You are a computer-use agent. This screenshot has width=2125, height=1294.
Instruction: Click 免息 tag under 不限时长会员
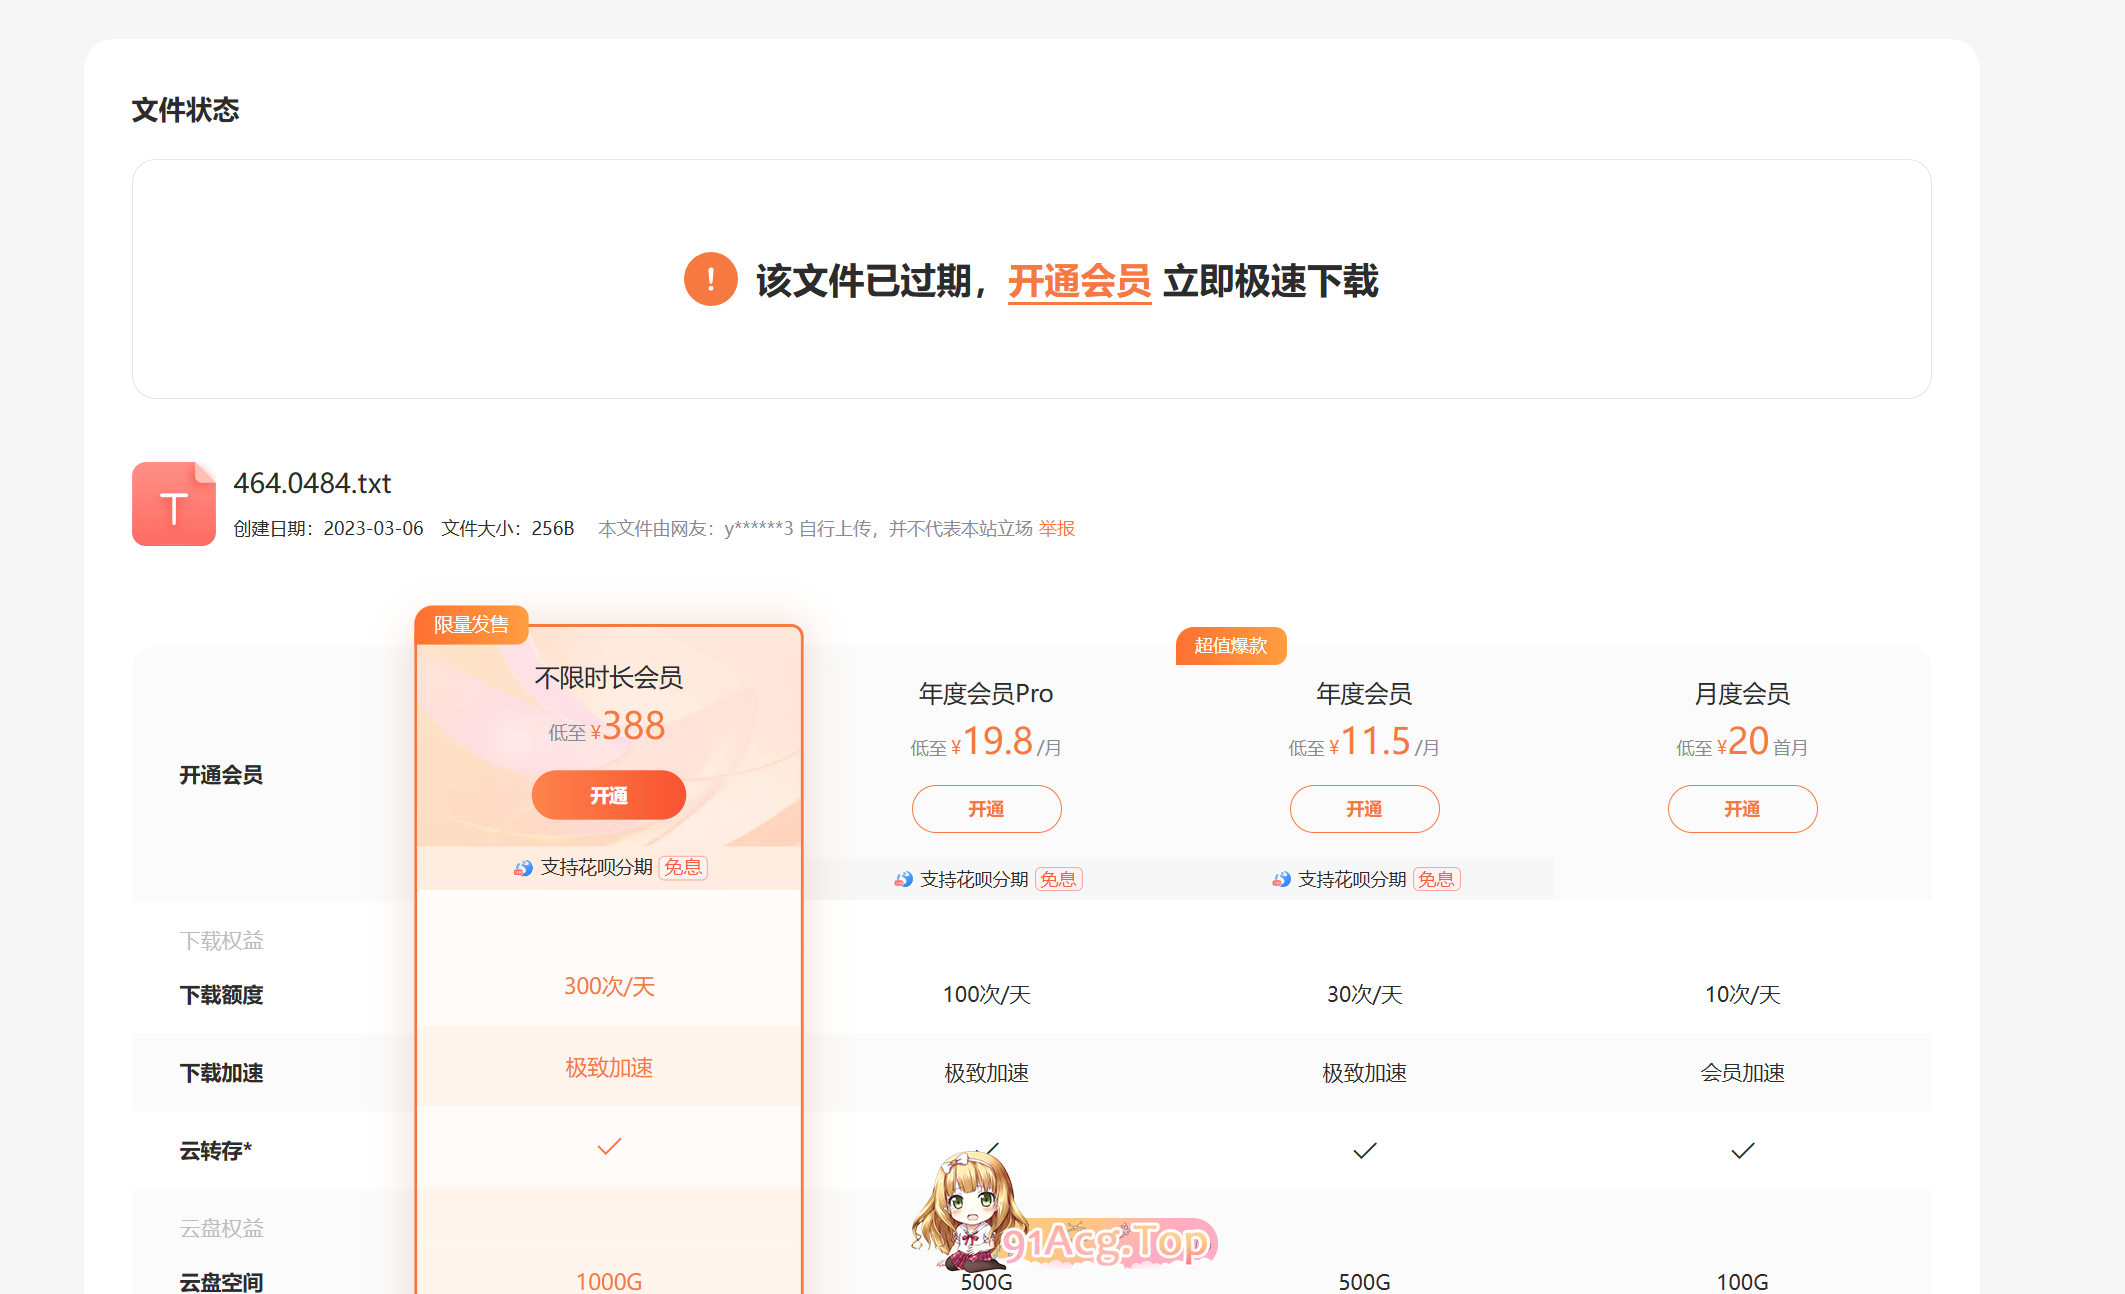click(684, 868)
